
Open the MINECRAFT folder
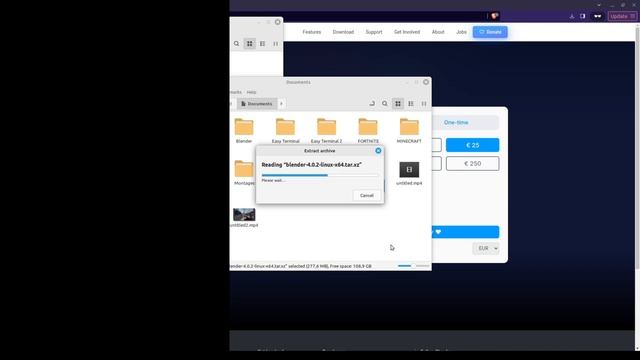[409, 131]
